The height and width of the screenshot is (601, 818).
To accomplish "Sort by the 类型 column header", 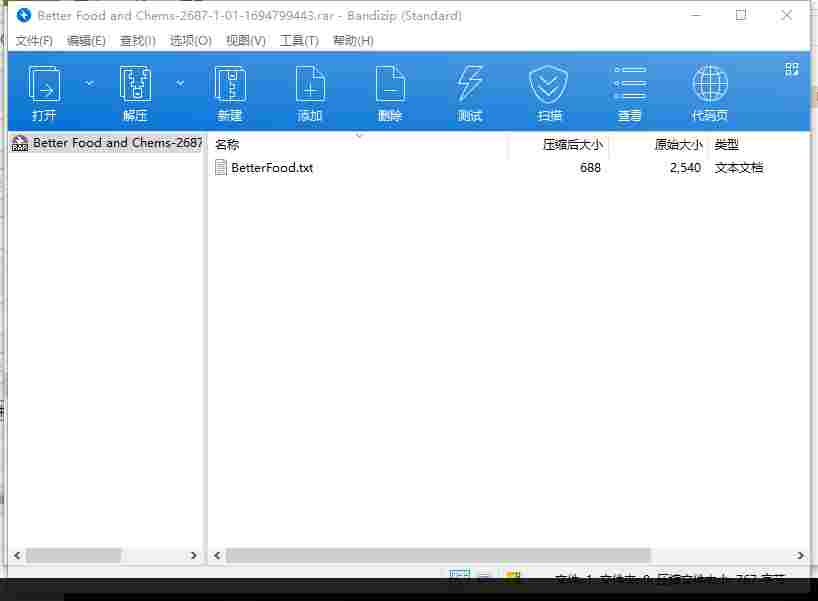I will [726, 145].
